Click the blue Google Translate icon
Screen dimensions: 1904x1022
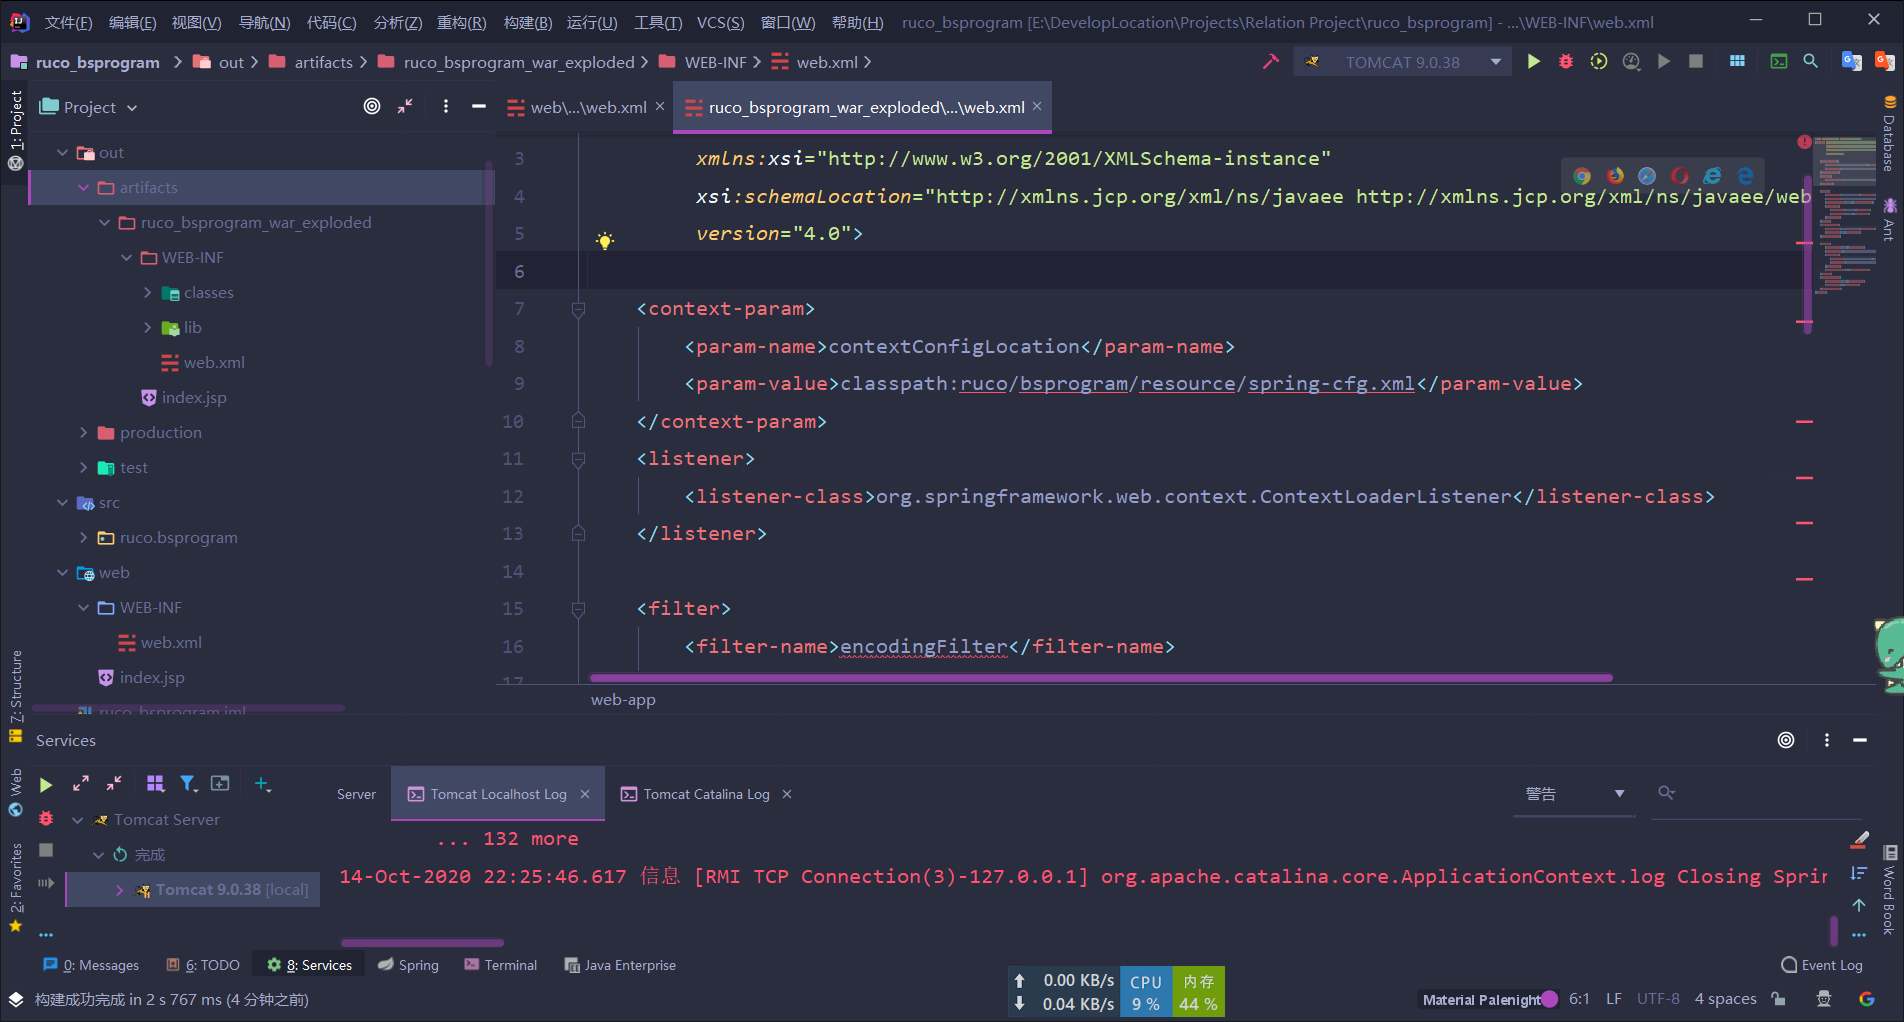point(1852,62)
